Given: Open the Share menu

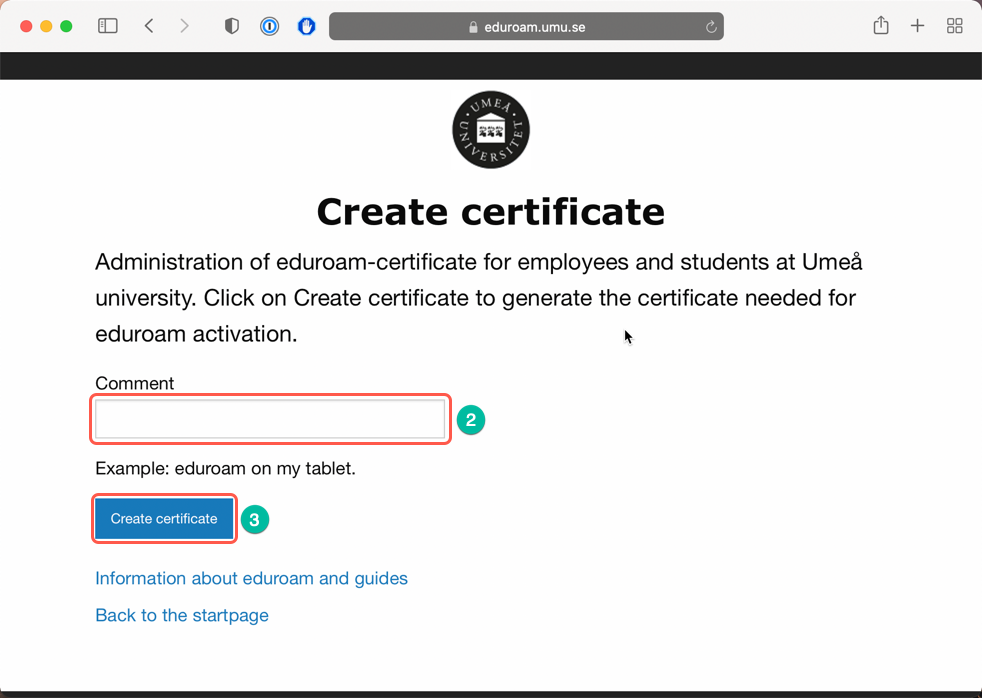Looking at the screenshot, I should (881, 25).
